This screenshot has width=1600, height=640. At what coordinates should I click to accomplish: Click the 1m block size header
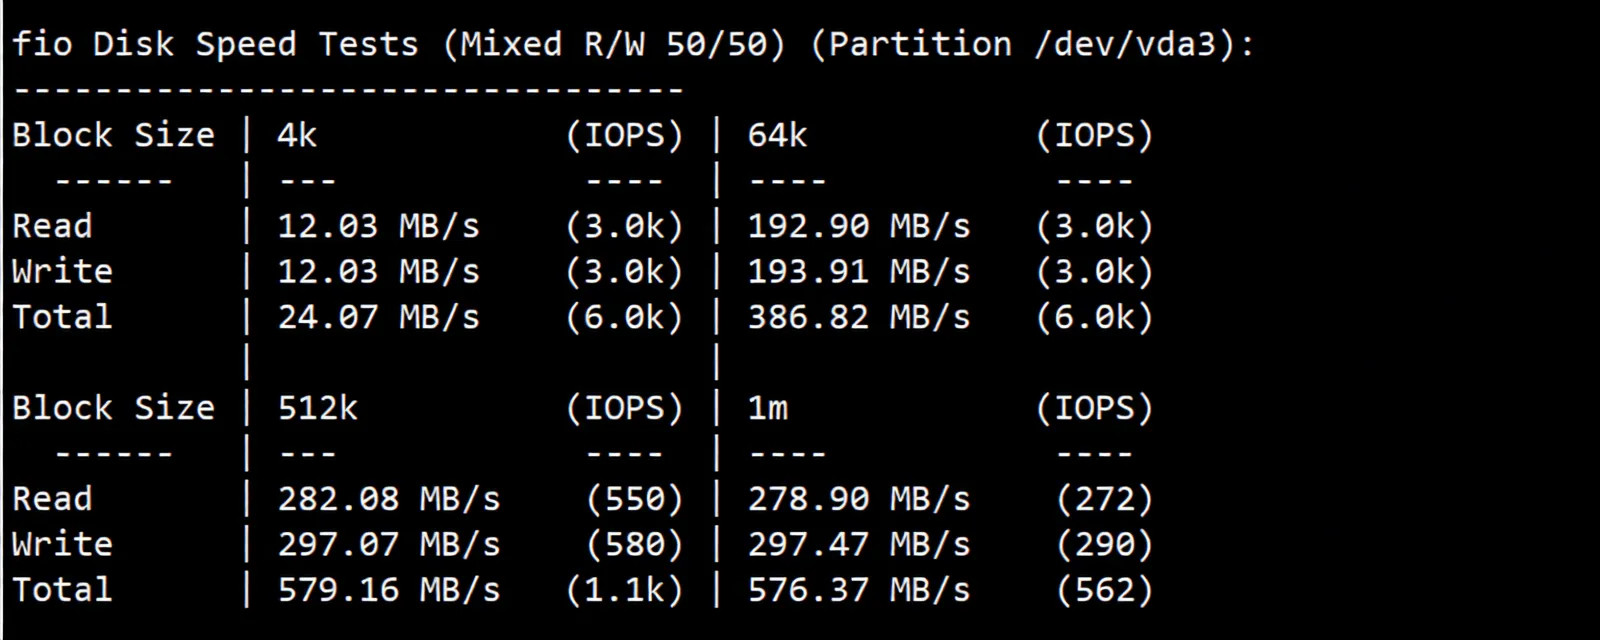click(x=767, y=408)
